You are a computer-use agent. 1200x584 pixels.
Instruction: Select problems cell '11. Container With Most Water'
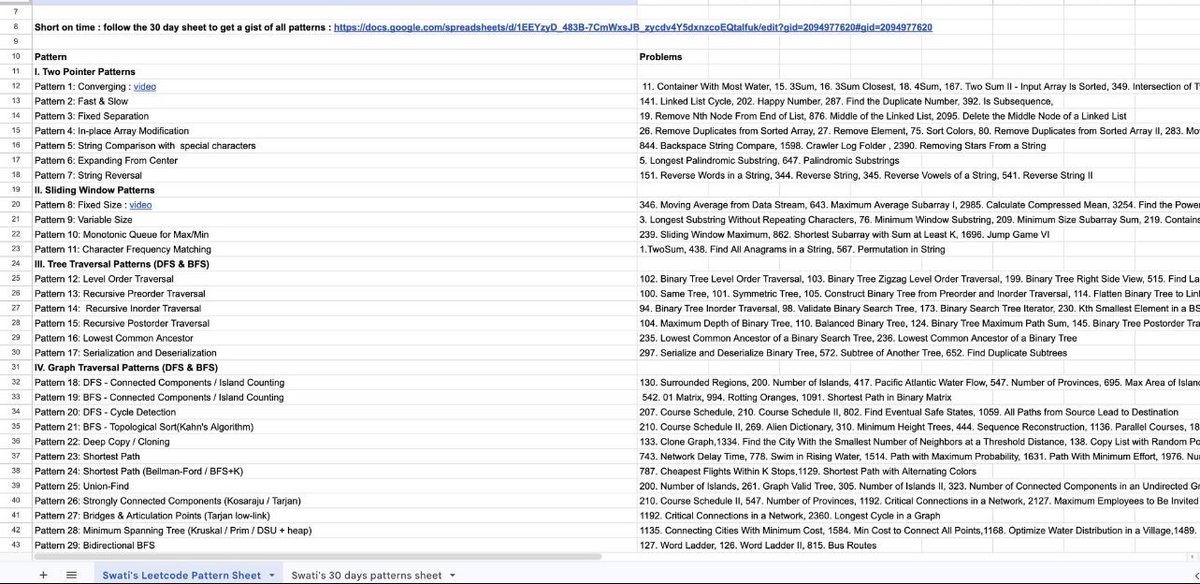(x=918, y=87)
